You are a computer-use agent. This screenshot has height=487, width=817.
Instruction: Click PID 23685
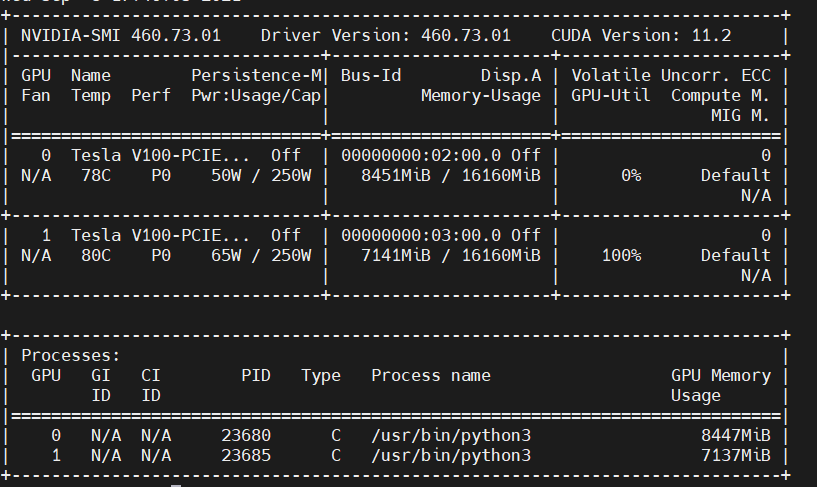pos(246,456)
